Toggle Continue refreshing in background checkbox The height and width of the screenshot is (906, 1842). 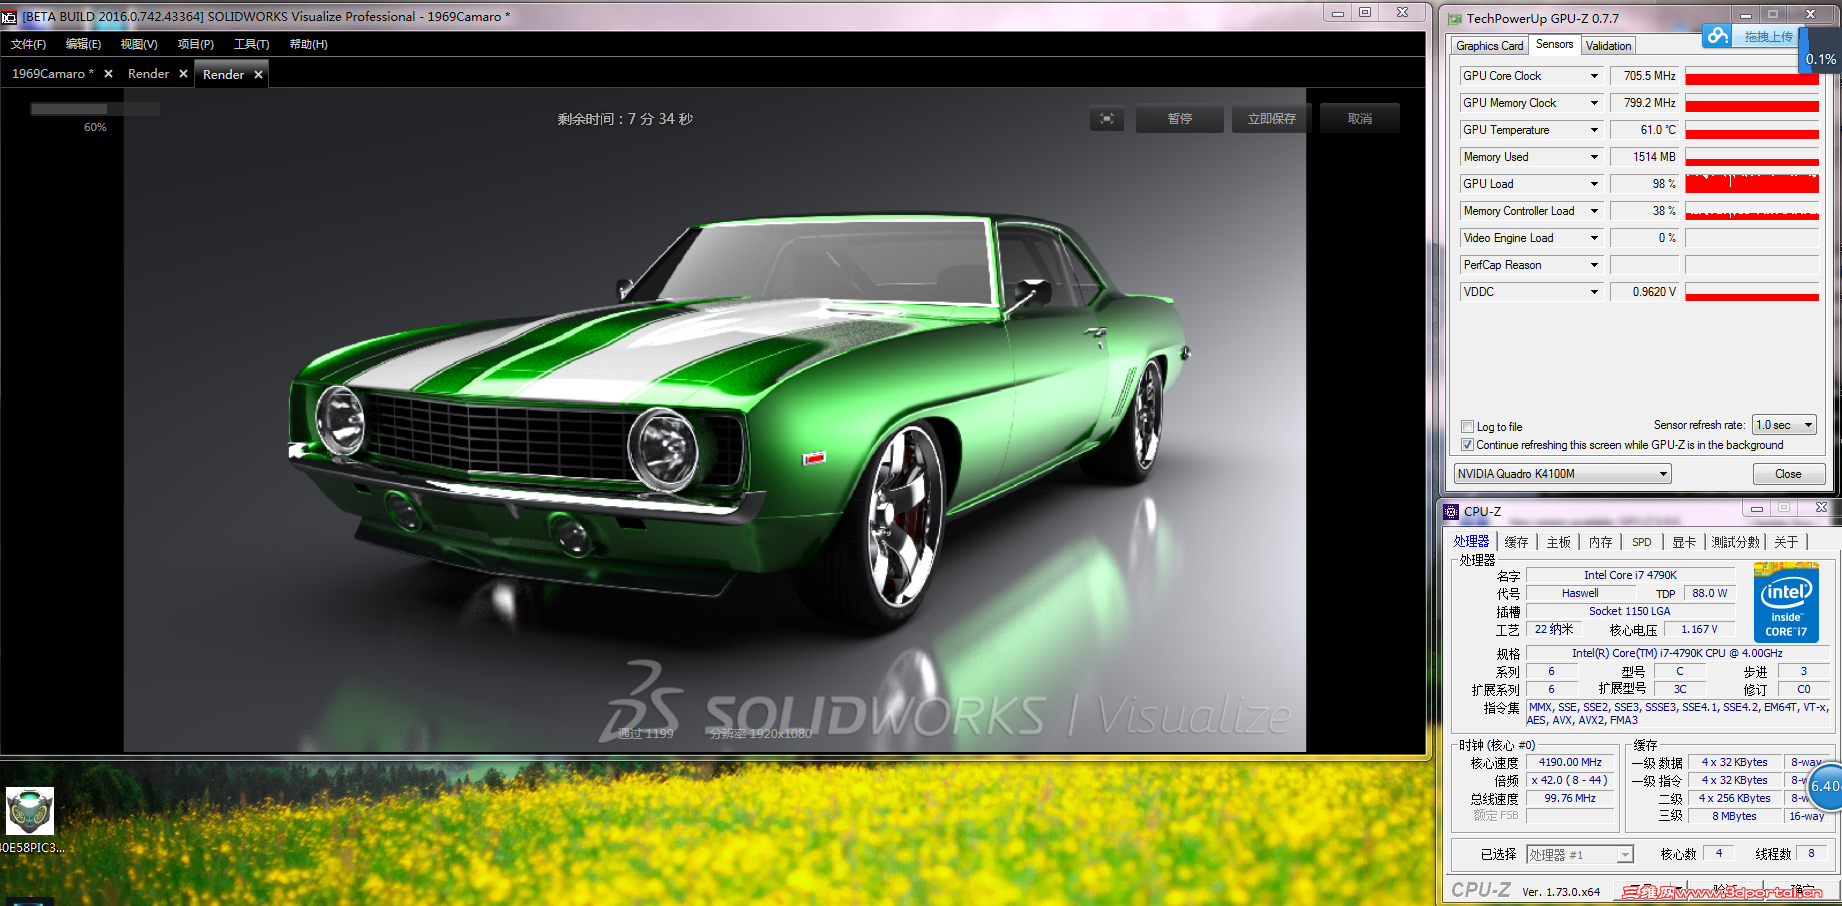[x=1467, y=445]
